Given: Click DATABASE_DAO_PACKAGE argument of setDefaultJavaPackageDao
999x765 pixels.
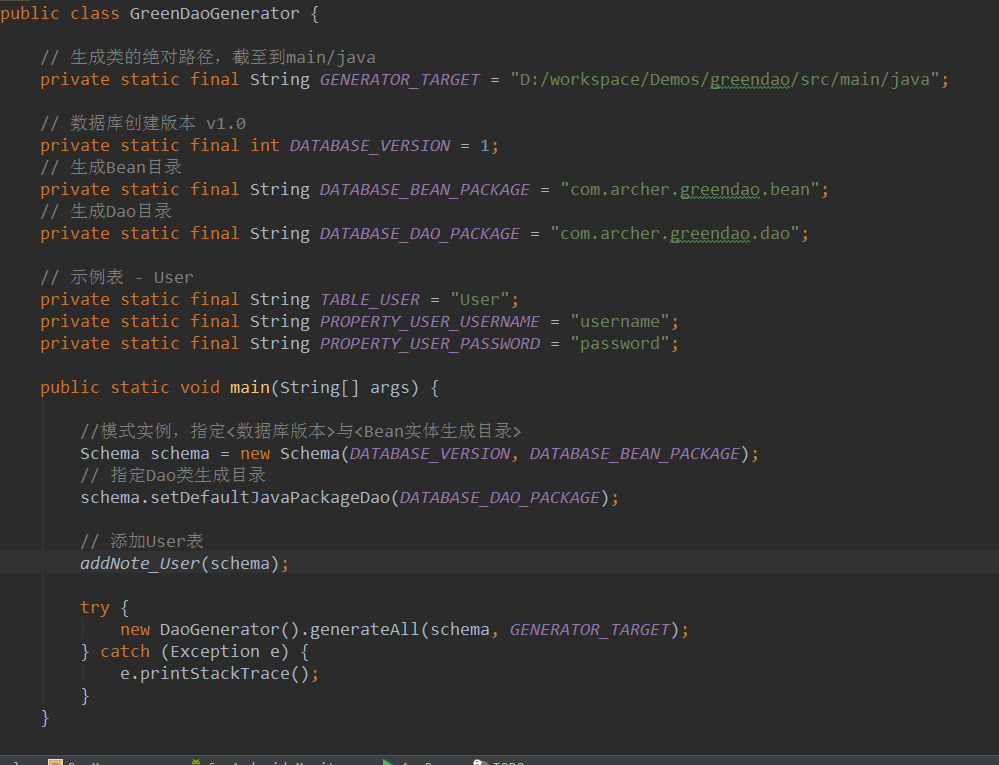Looking at the screenshot, I should tap(500, 498).
